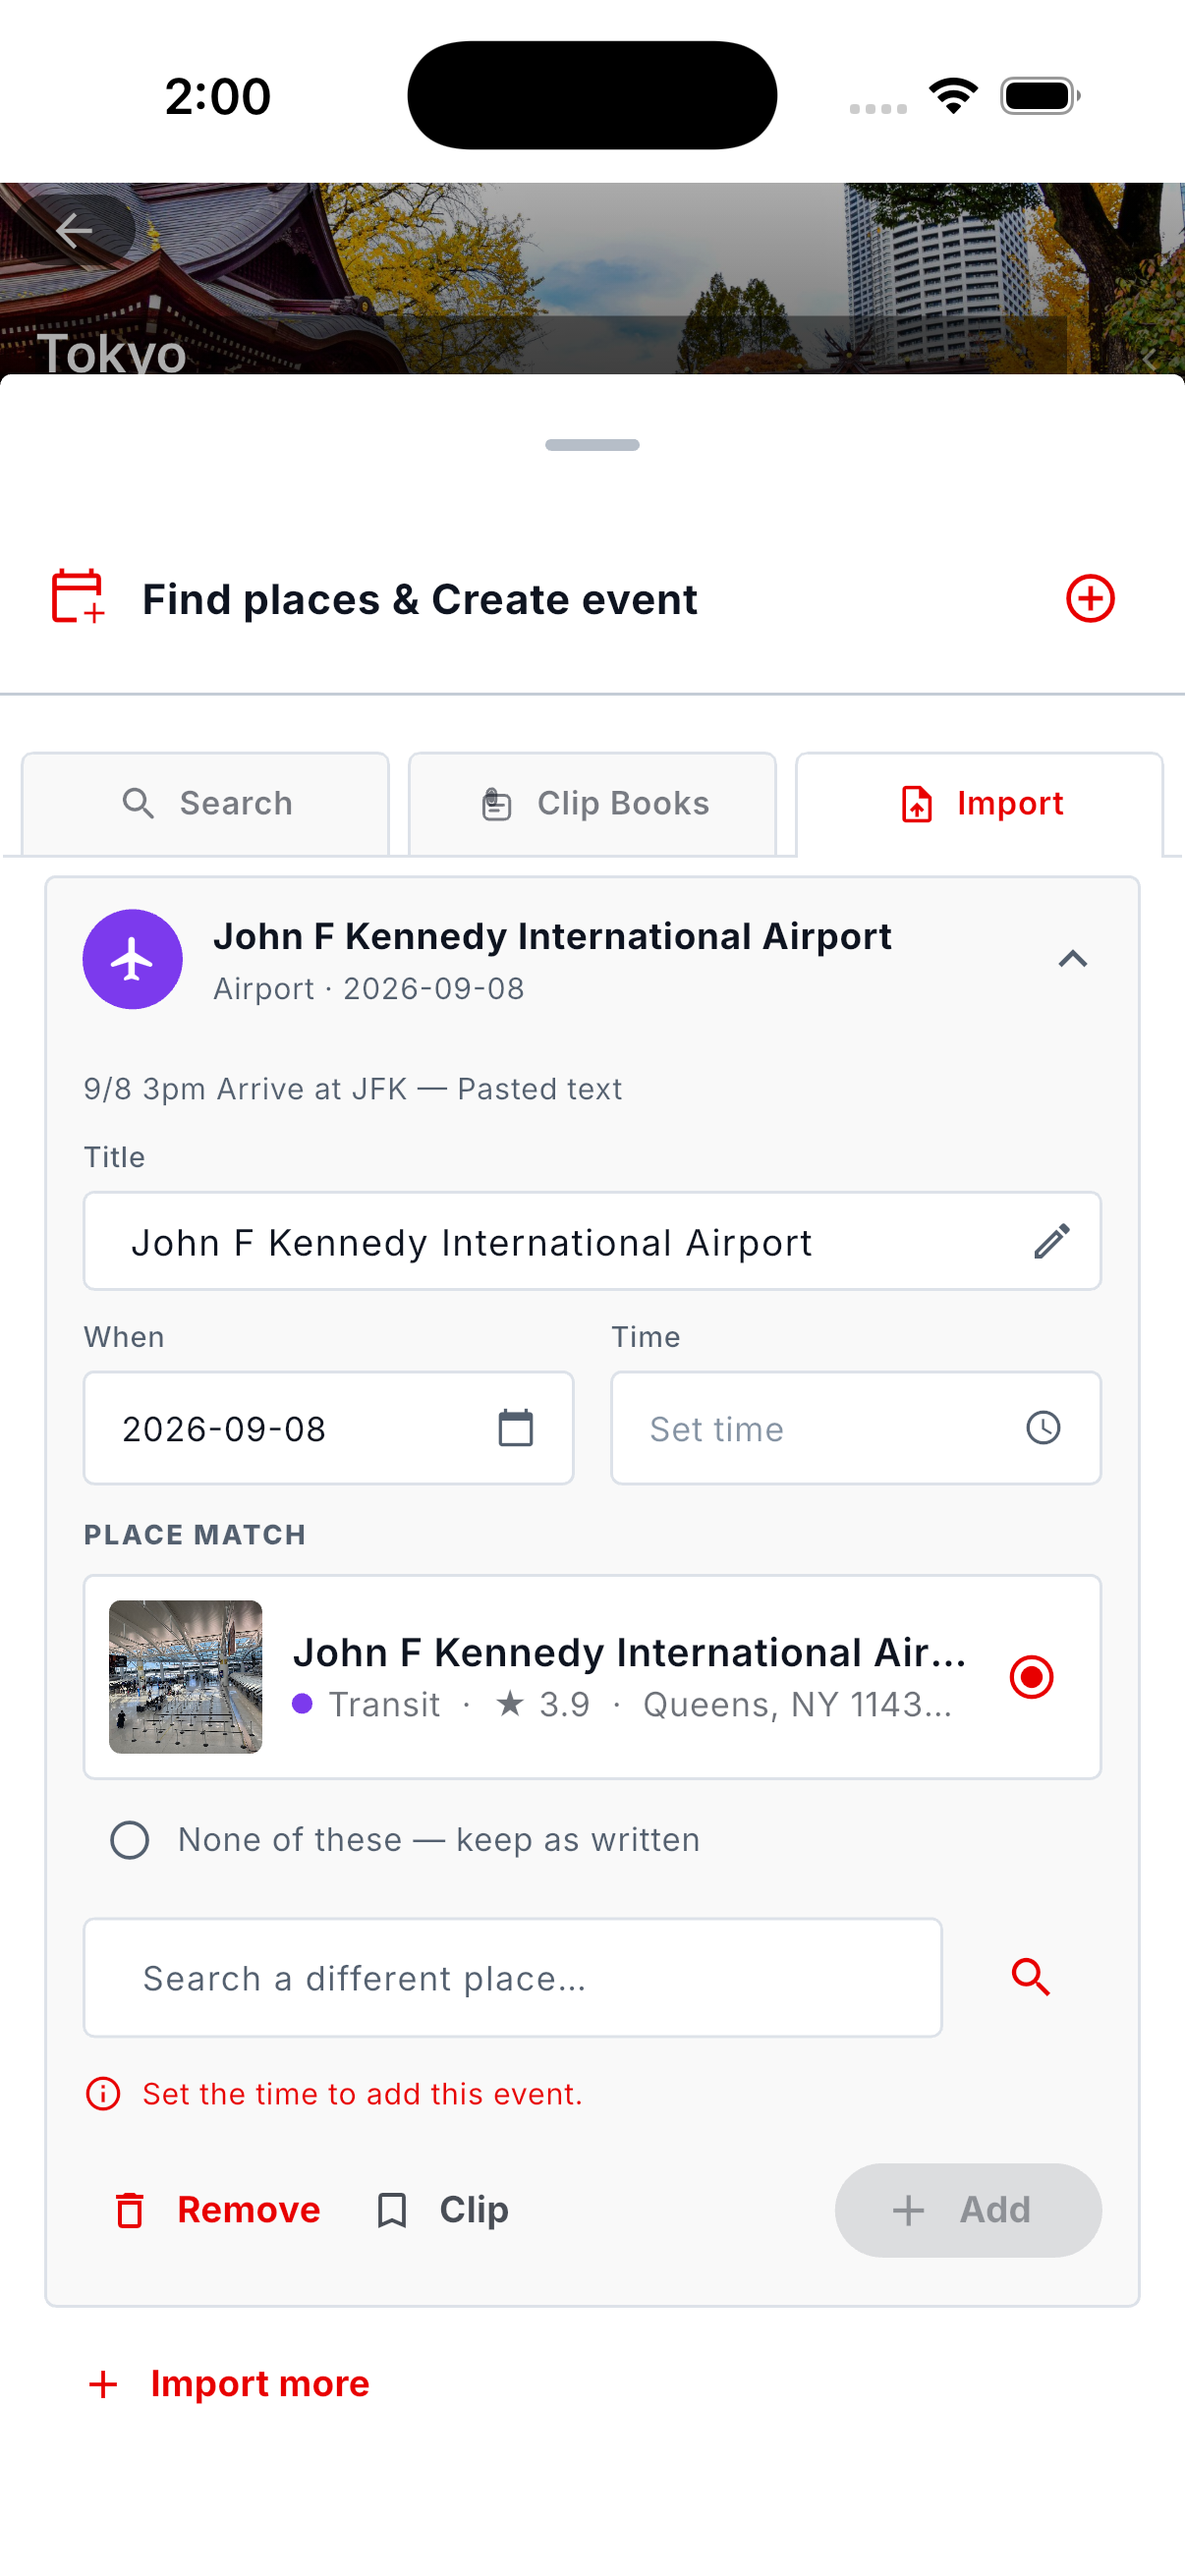Select the John F Kennedy place match radio
The image size is (1185, 2576).
(1031, 1677)
